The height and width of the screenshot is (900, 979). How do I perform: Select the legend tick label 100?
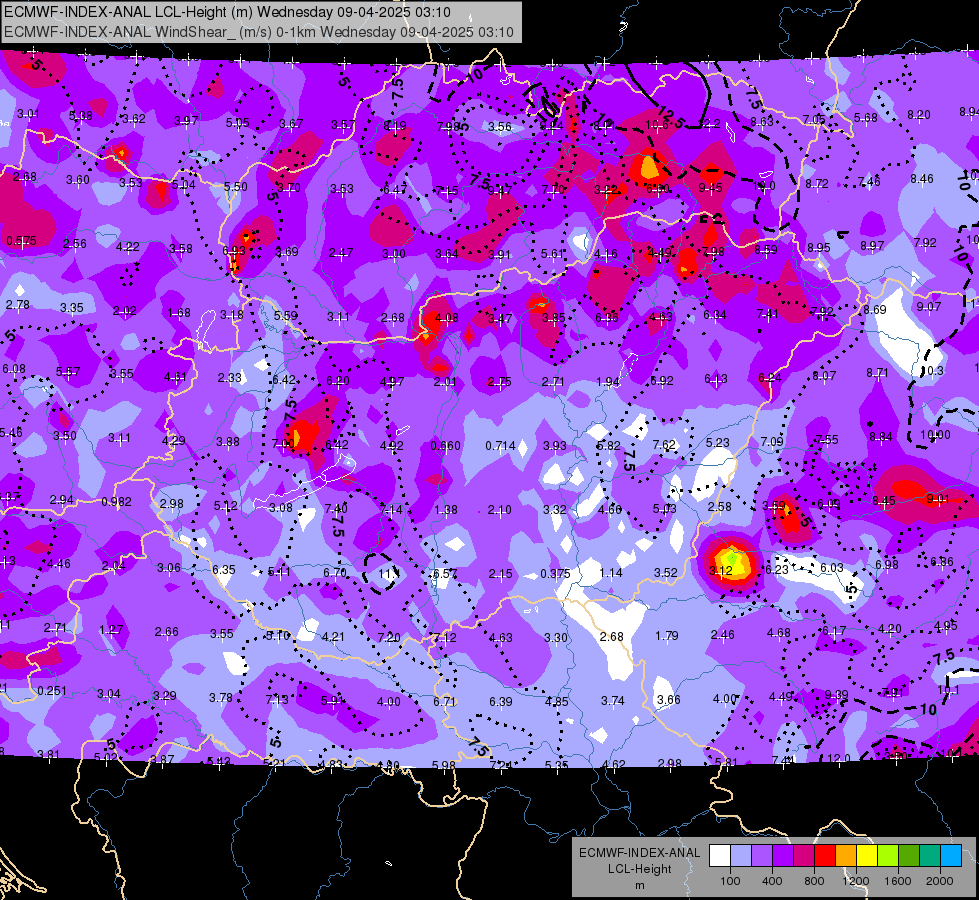(730, 881)
